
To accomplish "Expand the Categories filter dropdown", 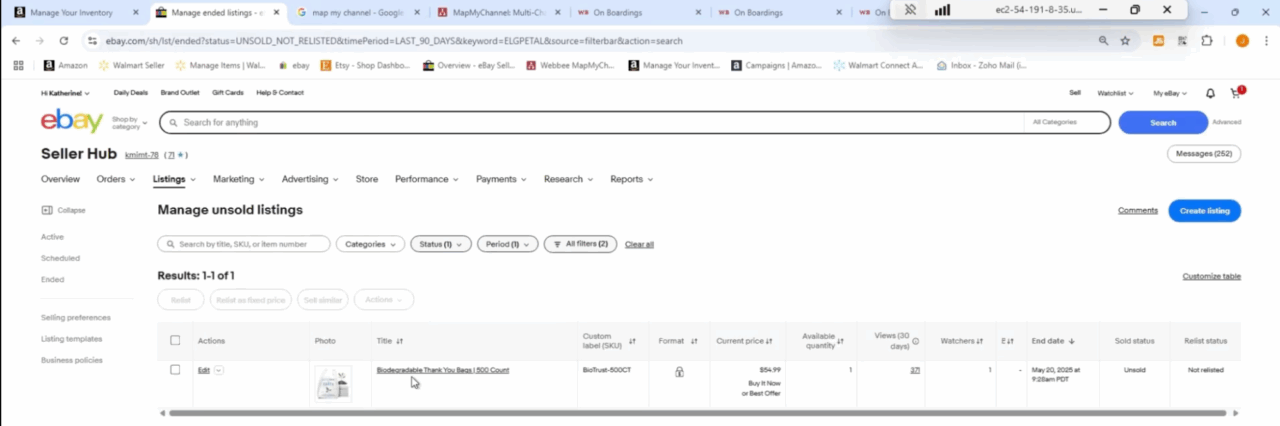I will (x=370, y=244).
